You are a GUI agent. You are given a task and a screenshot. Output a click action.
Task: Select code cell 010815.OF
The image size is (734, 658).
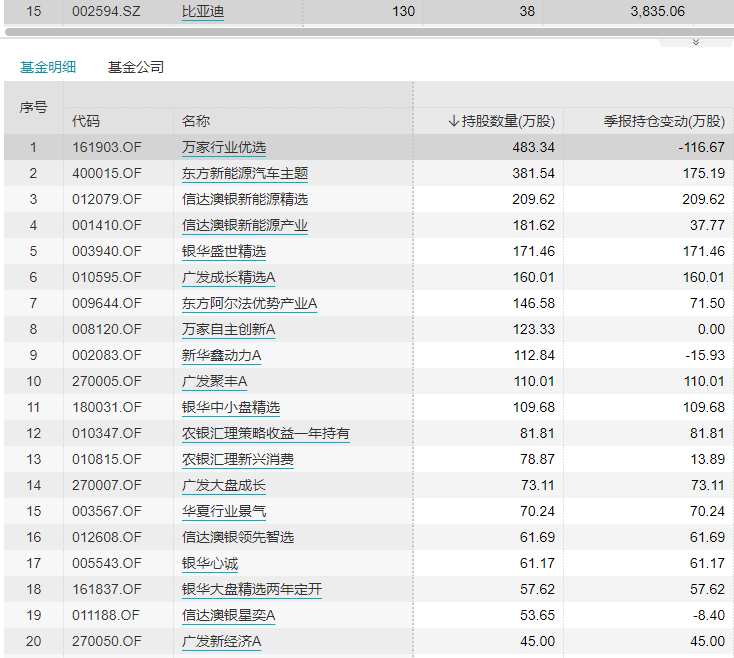(x=107, y=459)
